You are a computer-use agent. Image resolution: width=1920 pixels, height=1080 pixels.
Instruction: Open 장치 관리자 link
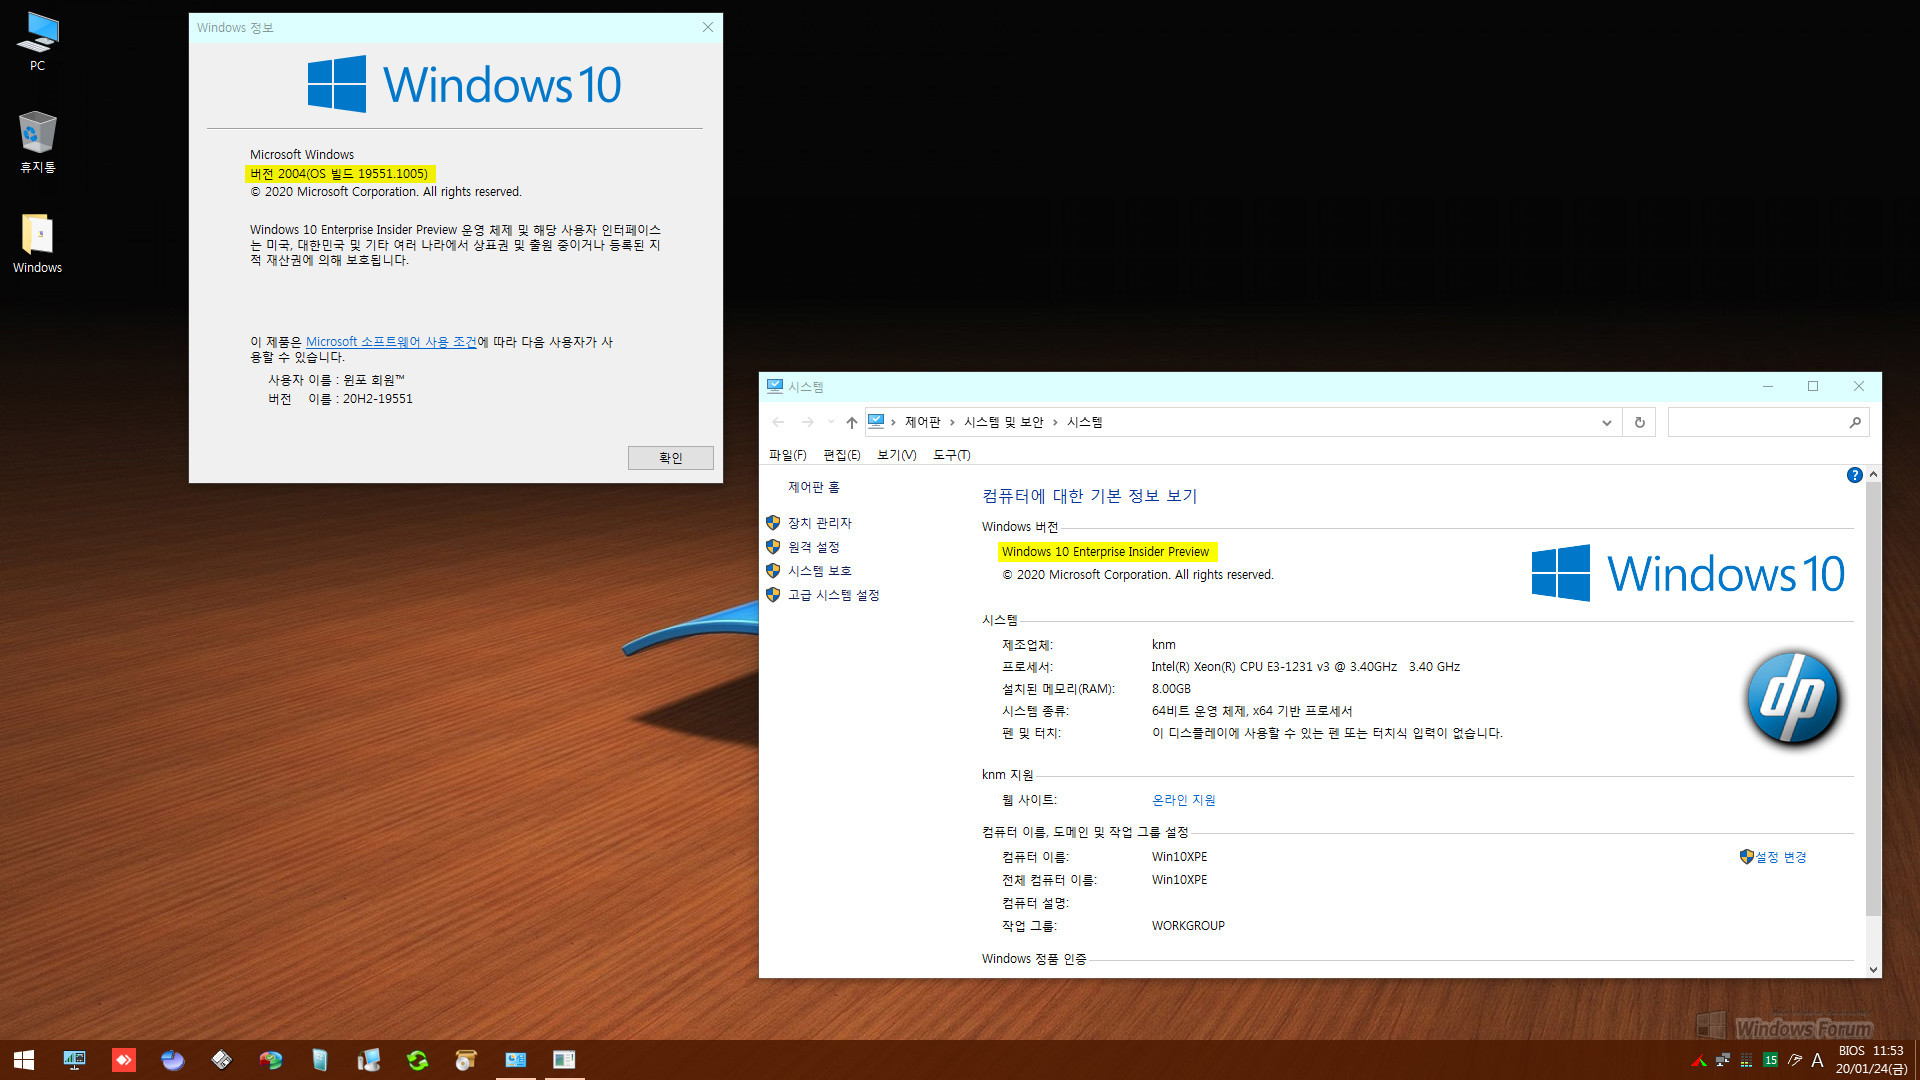point(819,523)
